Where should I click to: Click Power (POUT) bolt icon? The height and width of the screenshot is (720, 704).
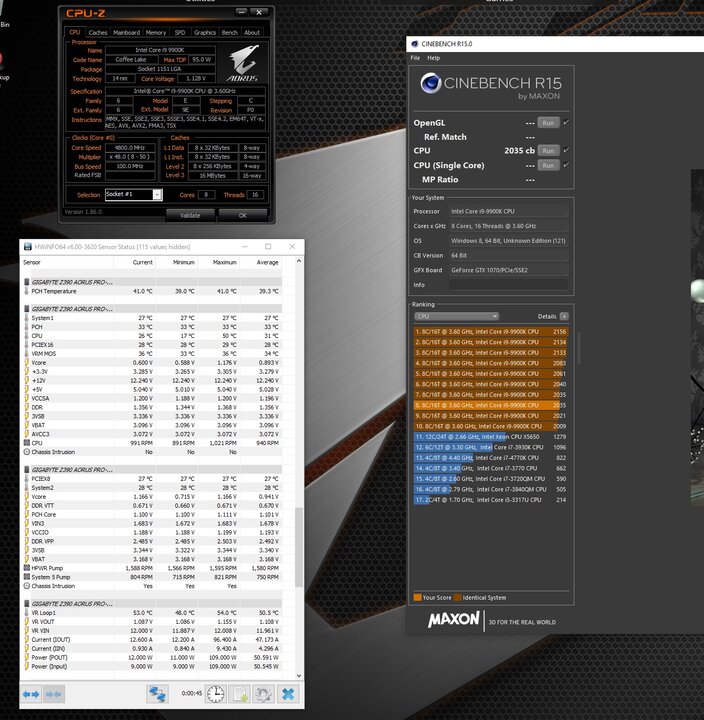(27, 658)
